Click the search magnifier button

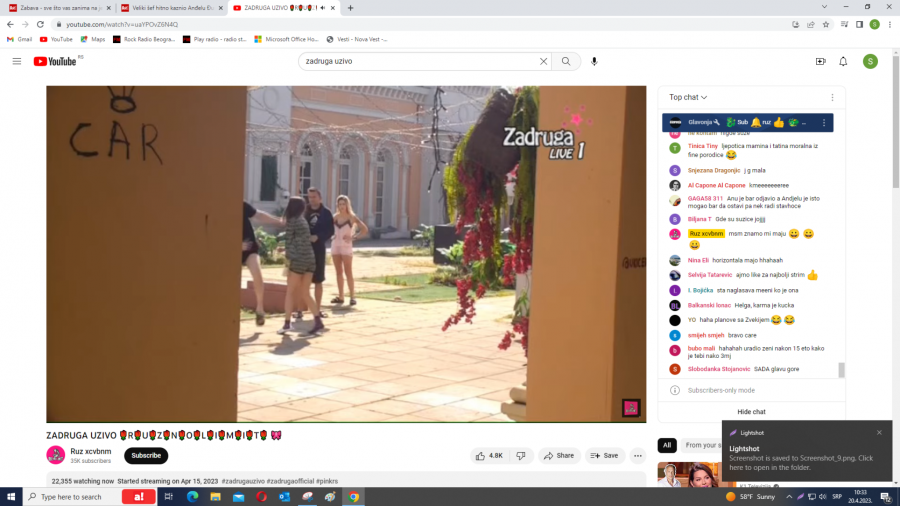pyautogui.click(x=566, y=61)
